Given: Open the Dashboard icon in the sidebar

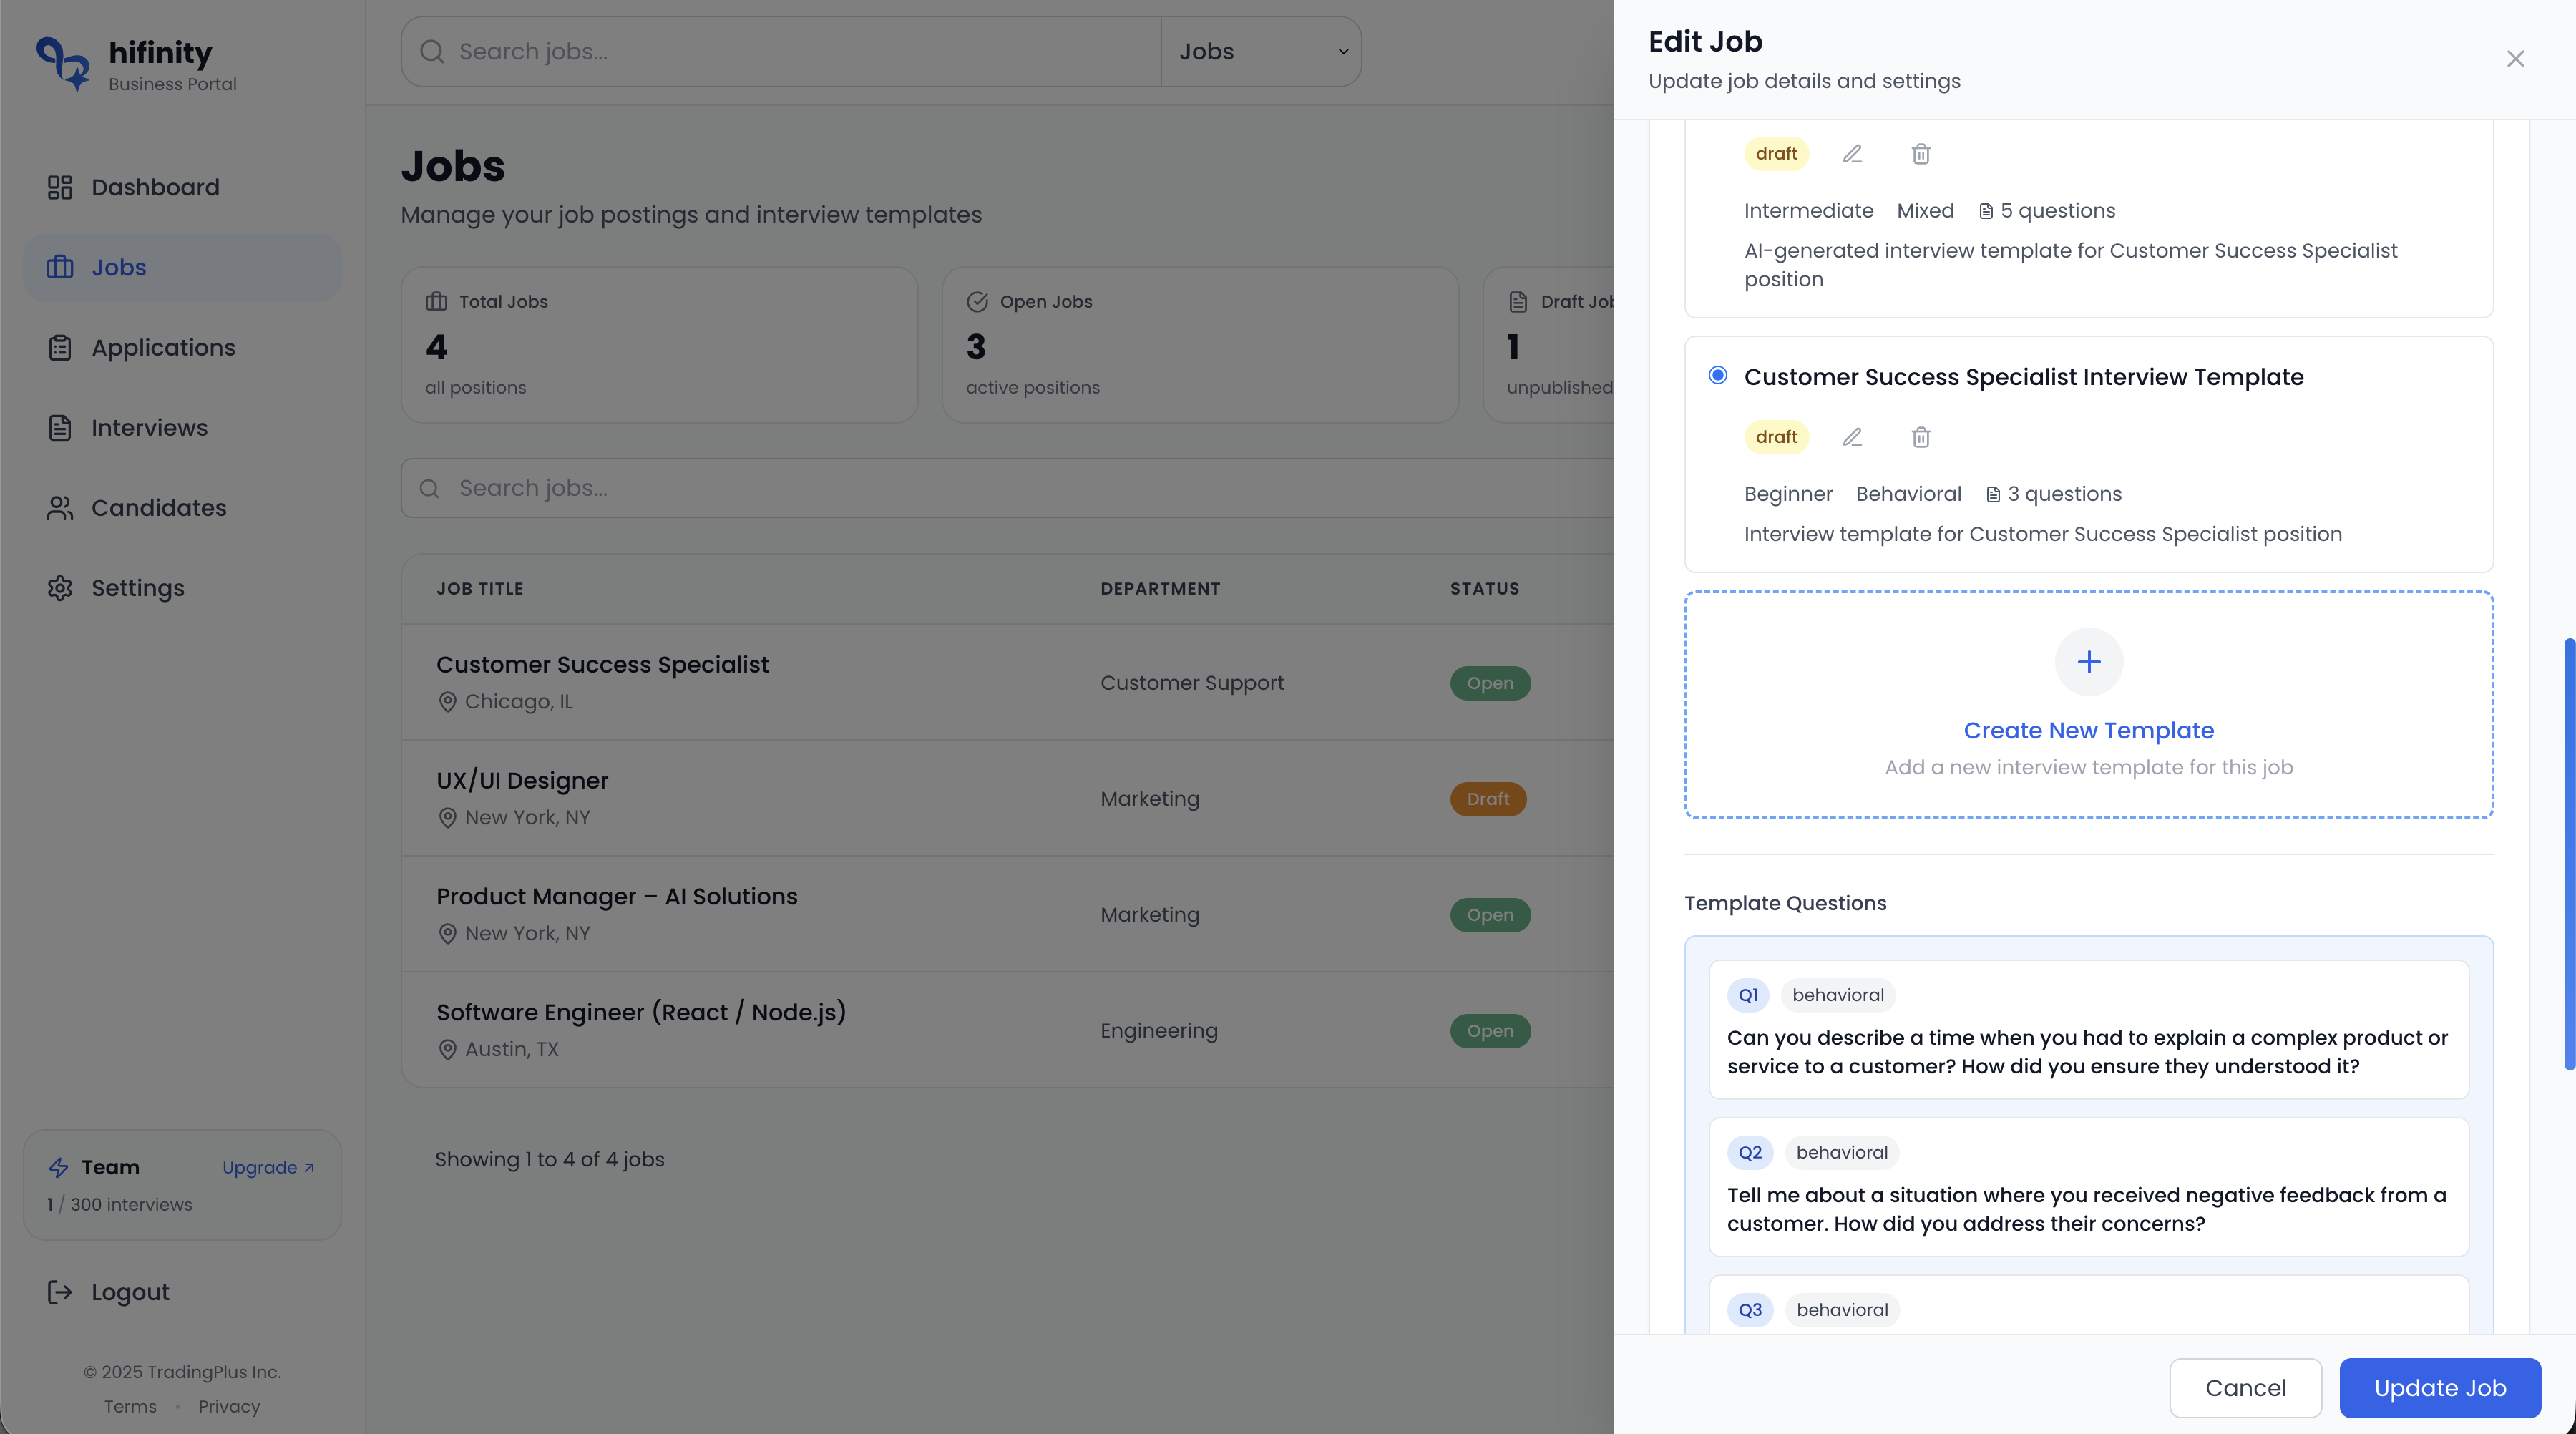Looking at the screenshot, I should click(x=60, y=187).
